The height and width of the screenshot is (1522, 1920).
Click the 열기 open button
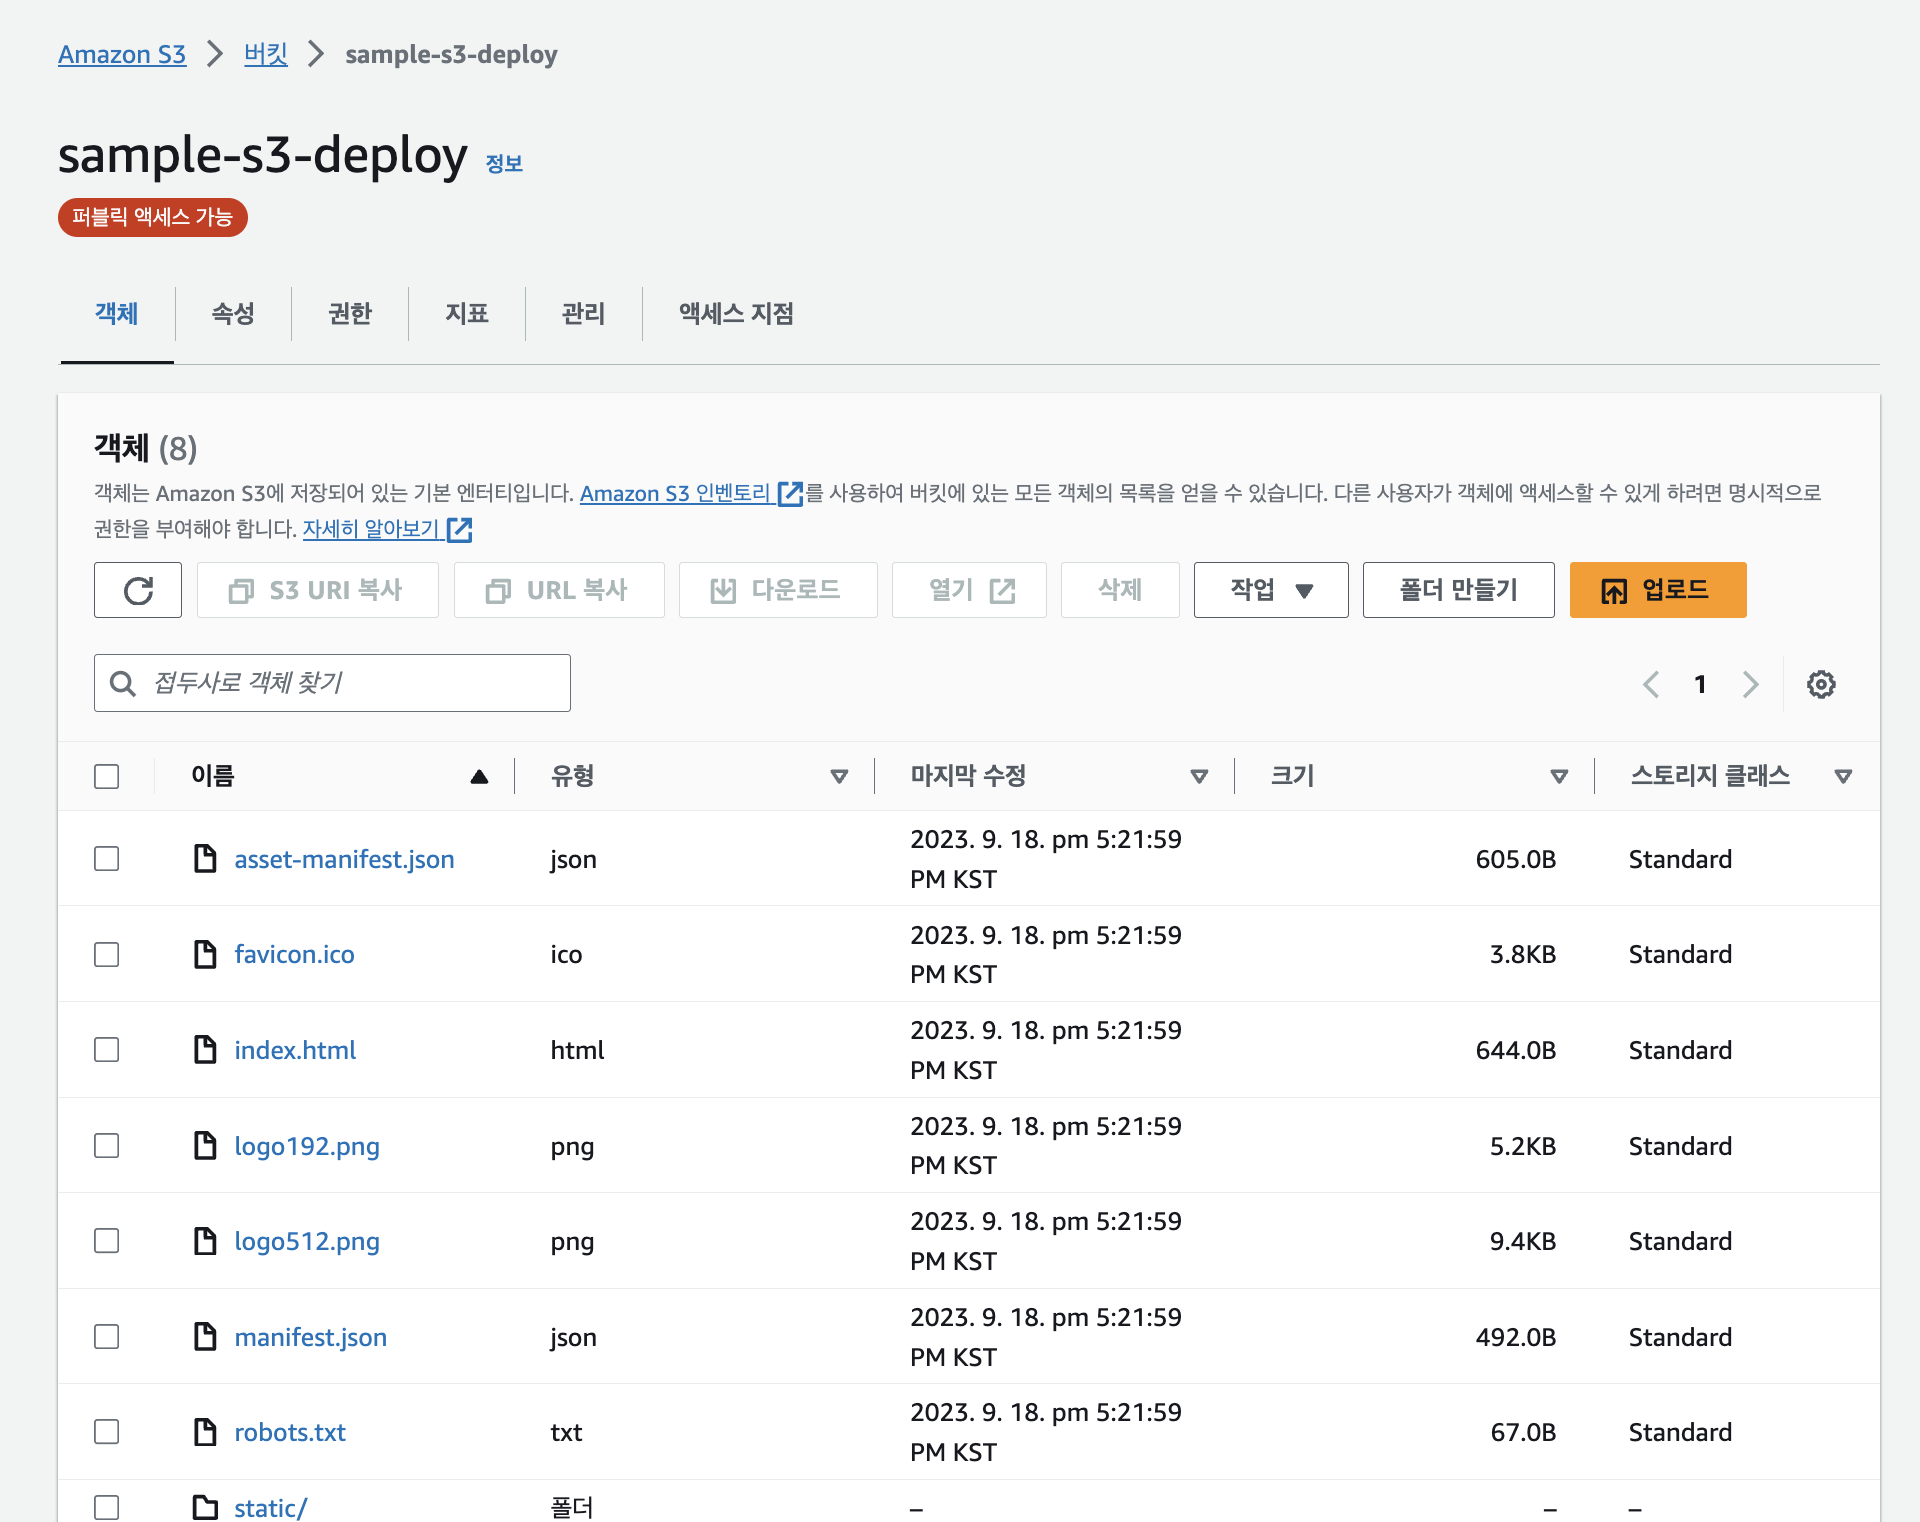(969, 590)
